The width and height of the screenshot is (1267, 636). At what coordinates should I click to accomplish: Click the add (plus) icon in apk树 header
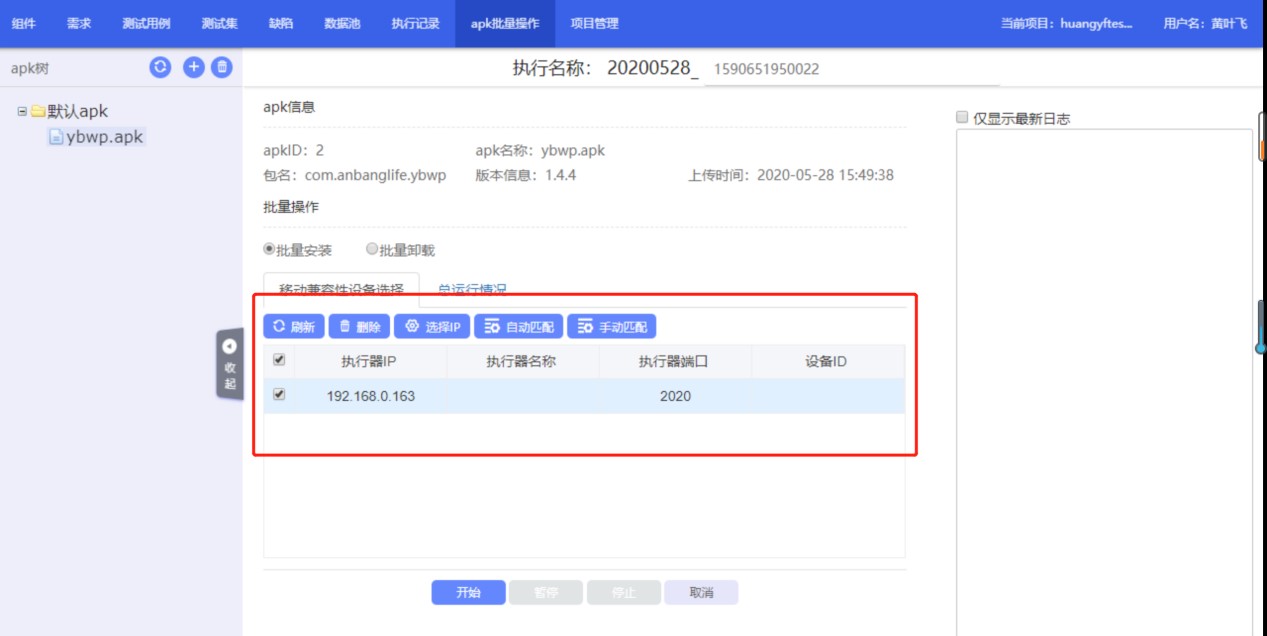pos(193,67)
